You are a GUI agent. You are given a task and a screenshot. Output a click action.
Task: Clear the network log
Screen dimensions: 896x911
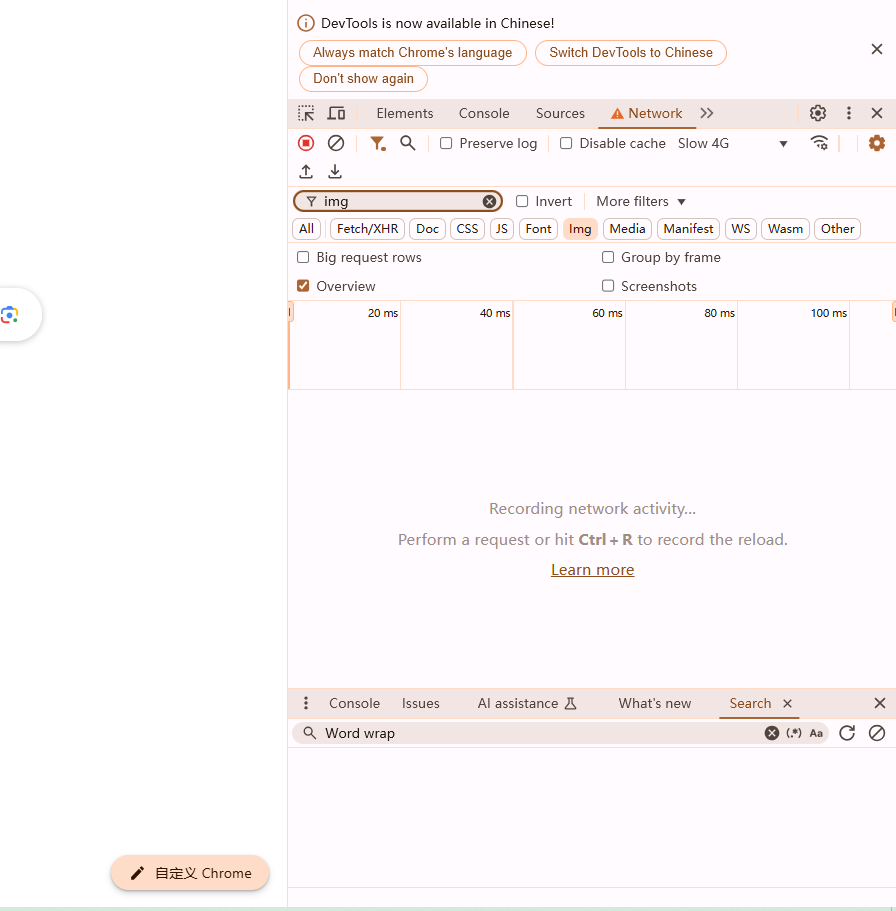tap(336, 143)
